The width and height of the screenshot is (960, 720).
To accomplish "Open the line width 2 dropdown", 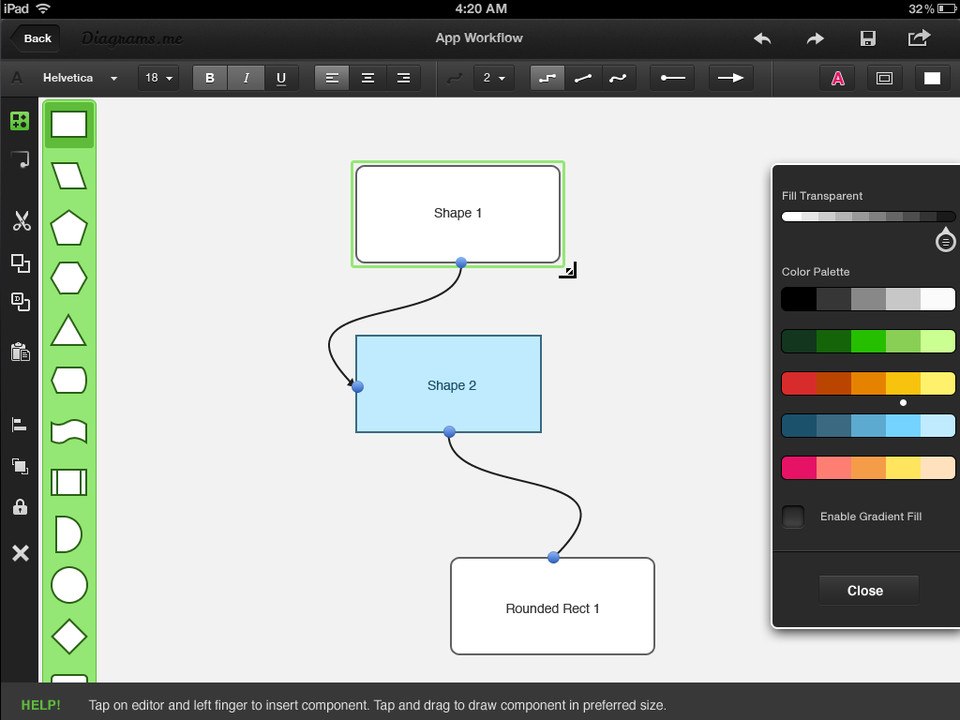I will pos(493,78).
